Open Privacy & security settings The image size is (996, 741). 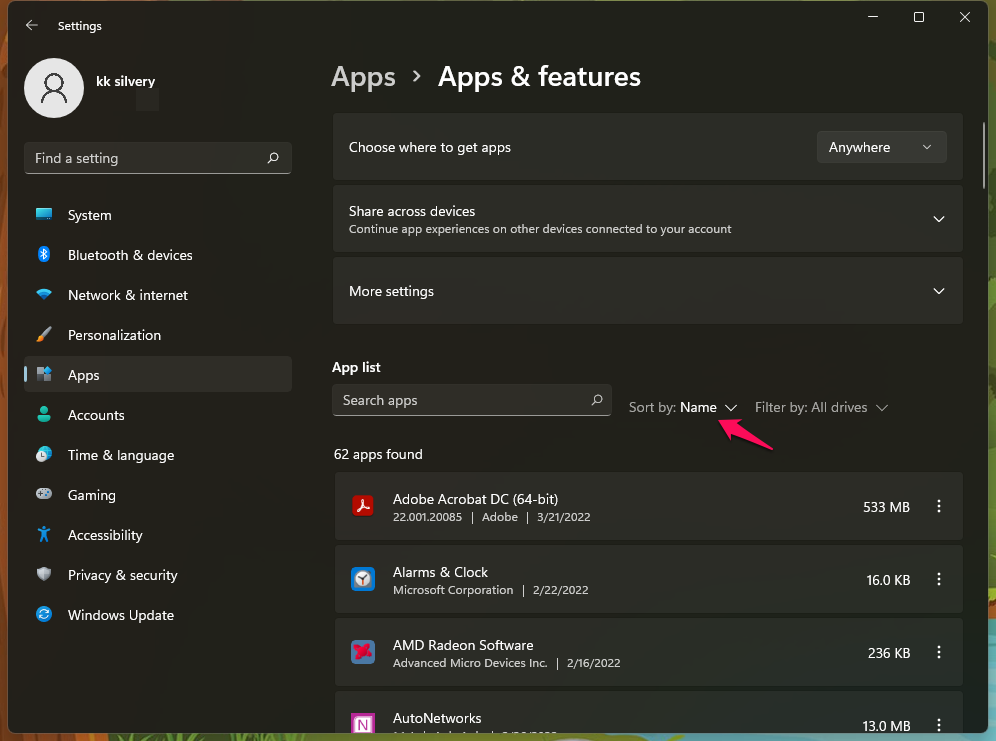click(x=158, y=575)
